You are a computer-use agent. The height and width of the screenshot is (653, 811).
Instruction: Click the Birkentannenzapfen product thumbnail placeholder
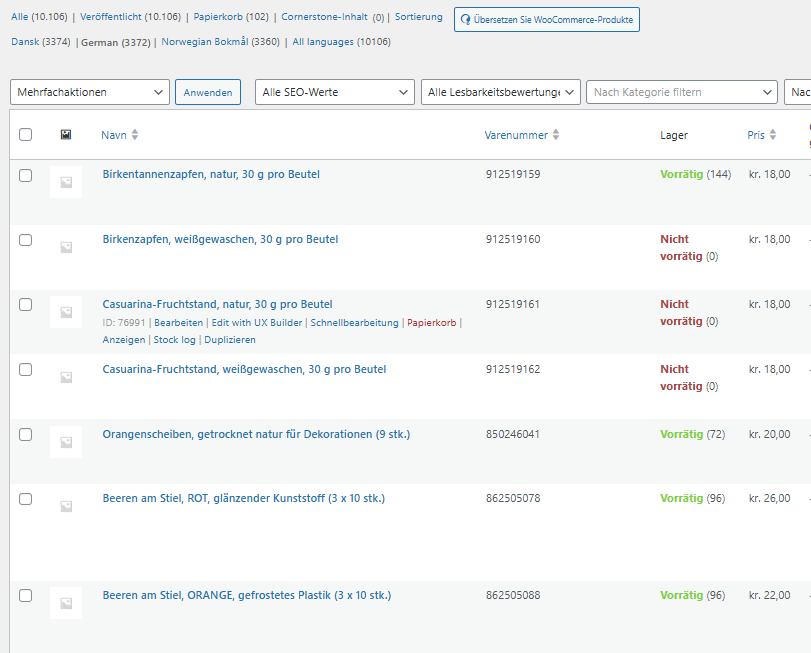pos(66,182)
